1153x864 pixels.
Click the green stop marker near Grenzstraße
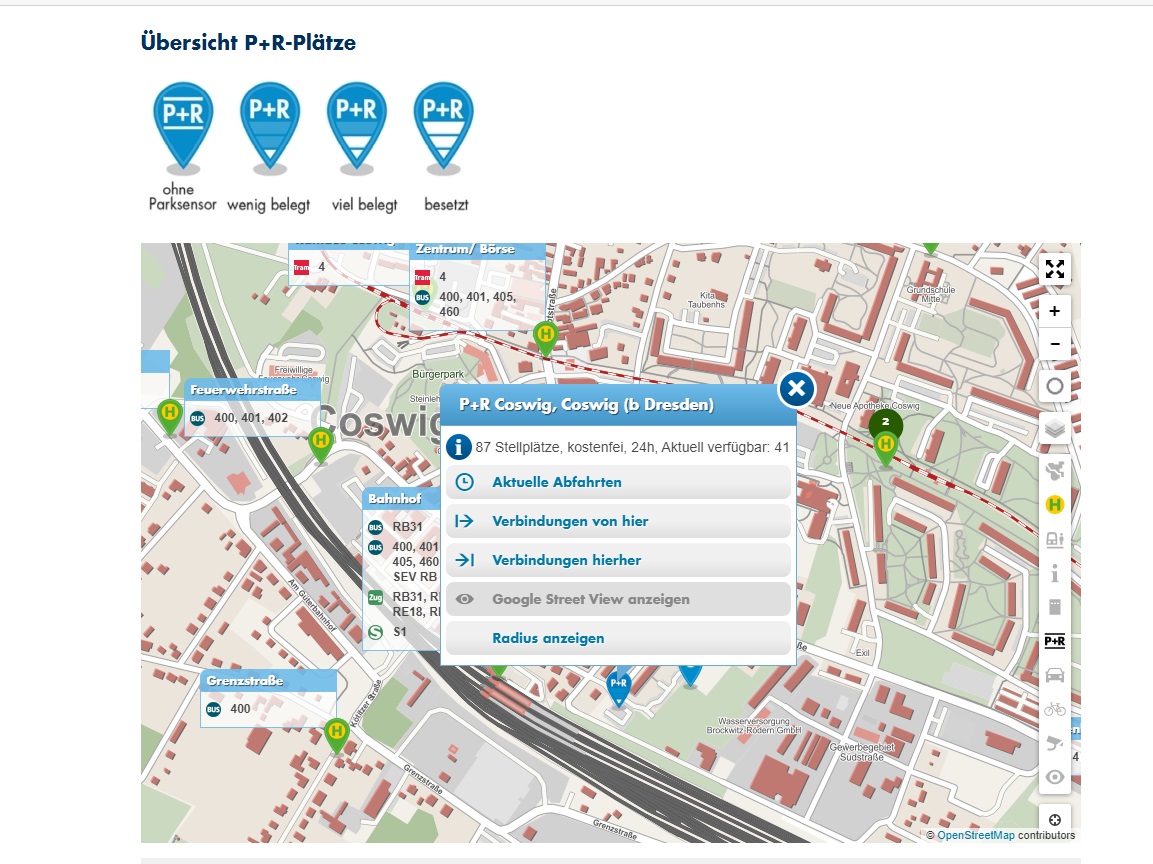point(337,734)
